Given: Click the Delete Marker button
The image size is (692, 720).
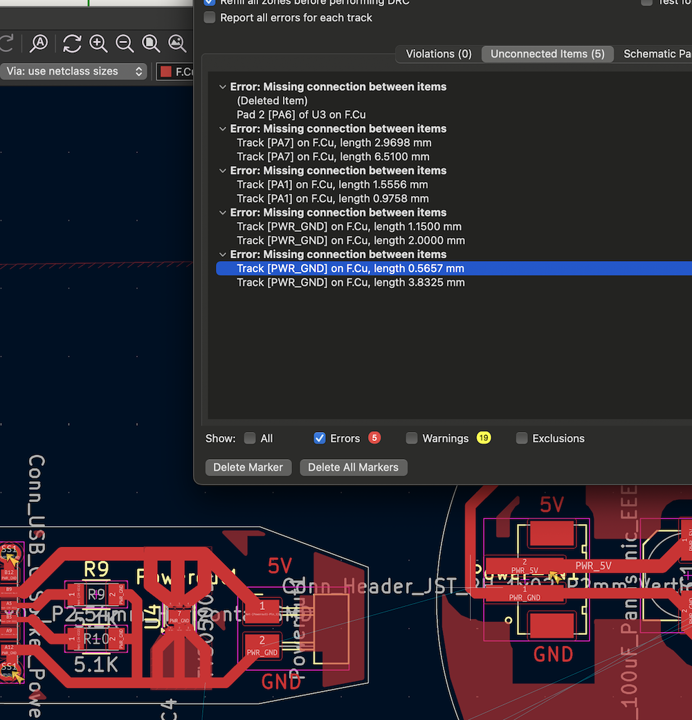Looking at the screenshot, I should click(248, 467).
